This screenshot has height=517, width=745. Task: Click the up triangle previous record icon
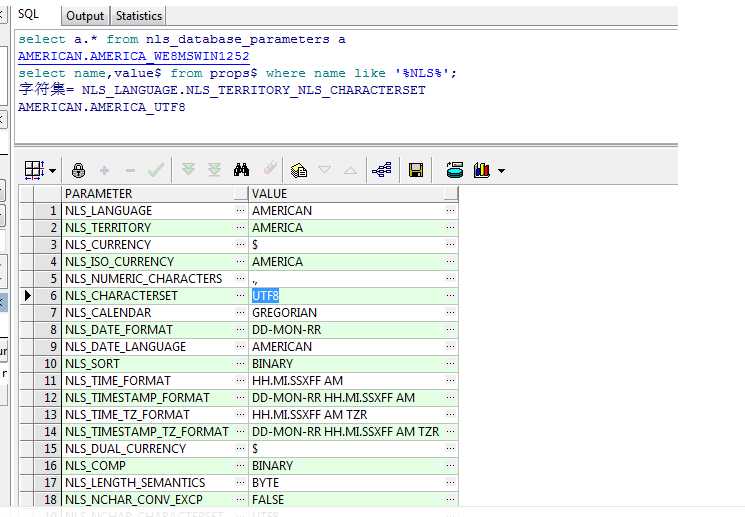(x=350, y=170)
